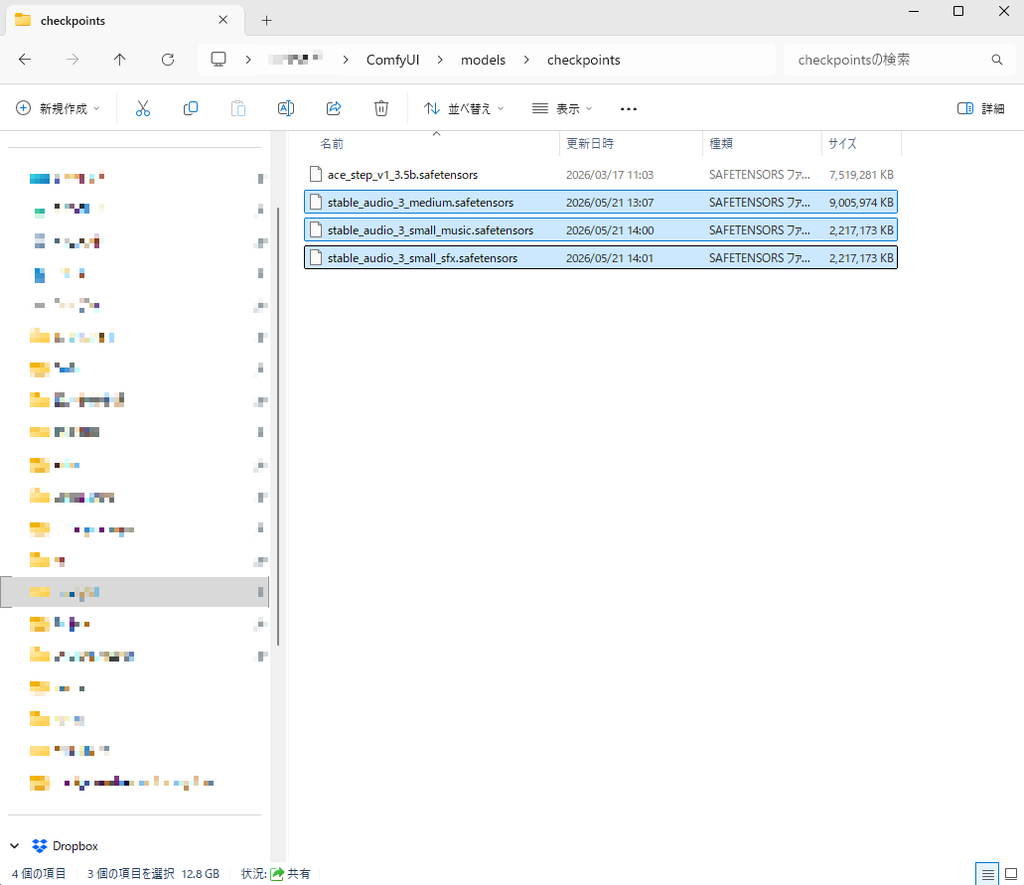Click the green share status icon

click(278, 874)
